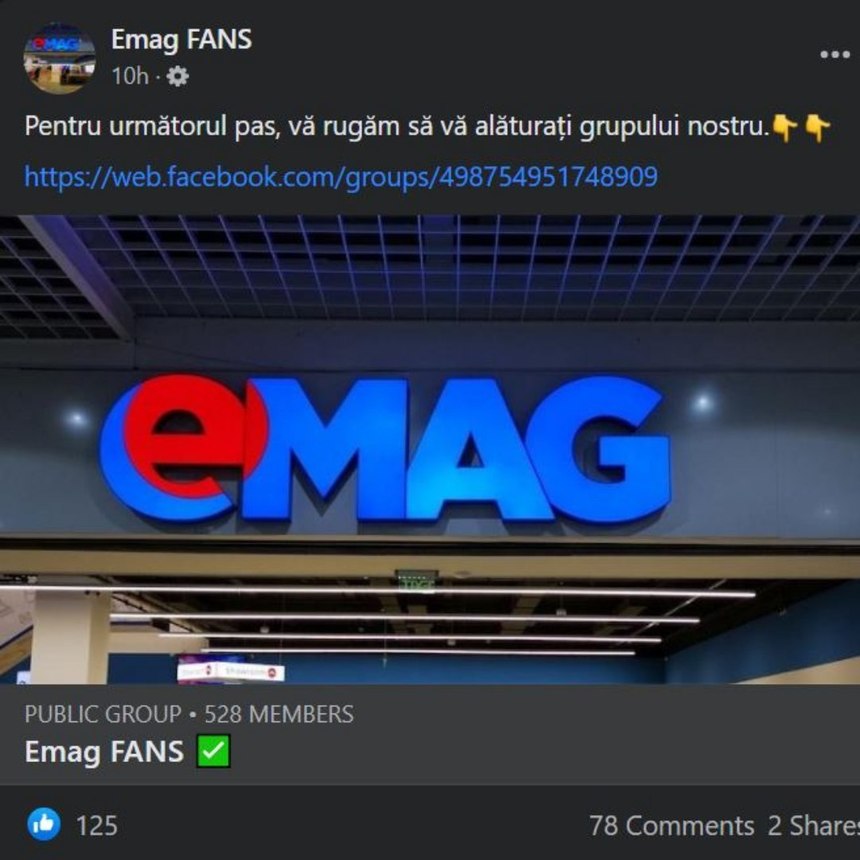Click the Emag FANS page name header
This screenshot has height=860, width=860.
(x=182, y=39)
